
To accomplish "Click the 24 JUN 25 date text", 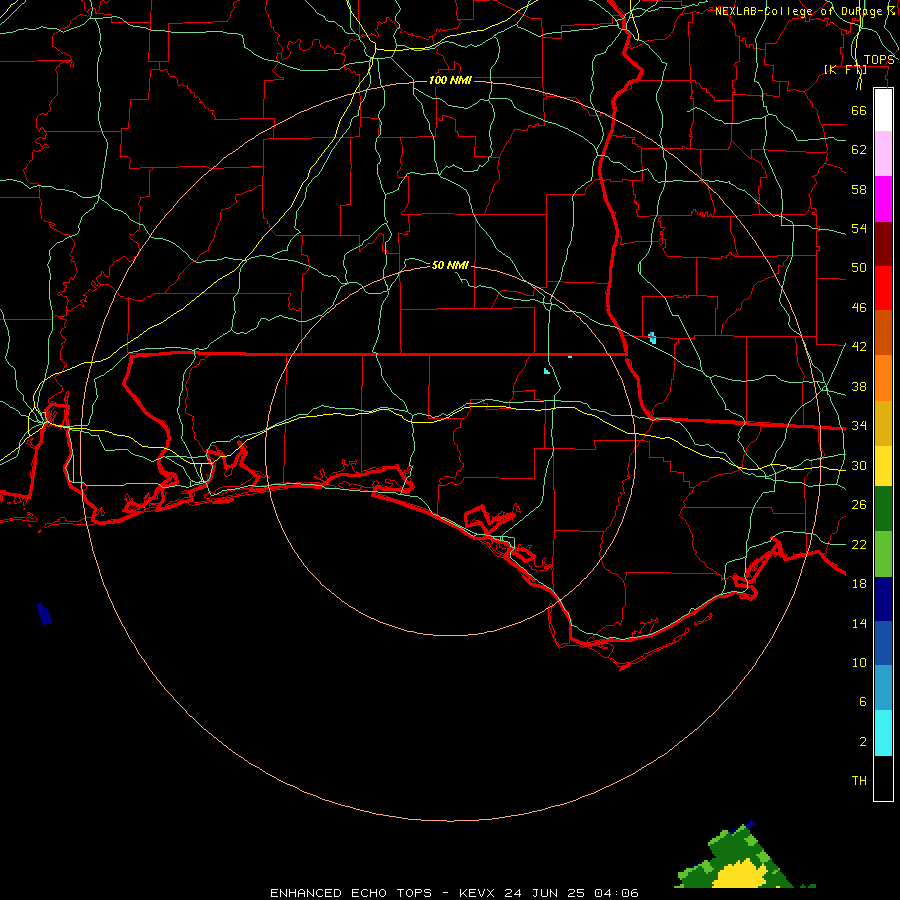I will 544,893.
